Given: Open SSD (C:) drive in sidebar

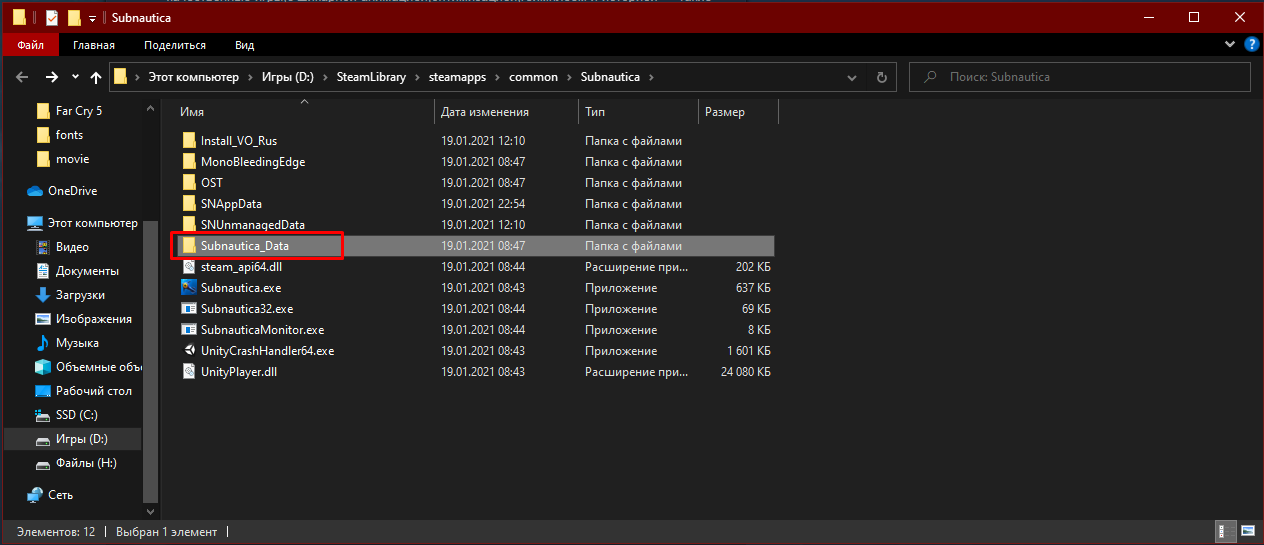Looking at the screenshot, I should tap(77, 415).
